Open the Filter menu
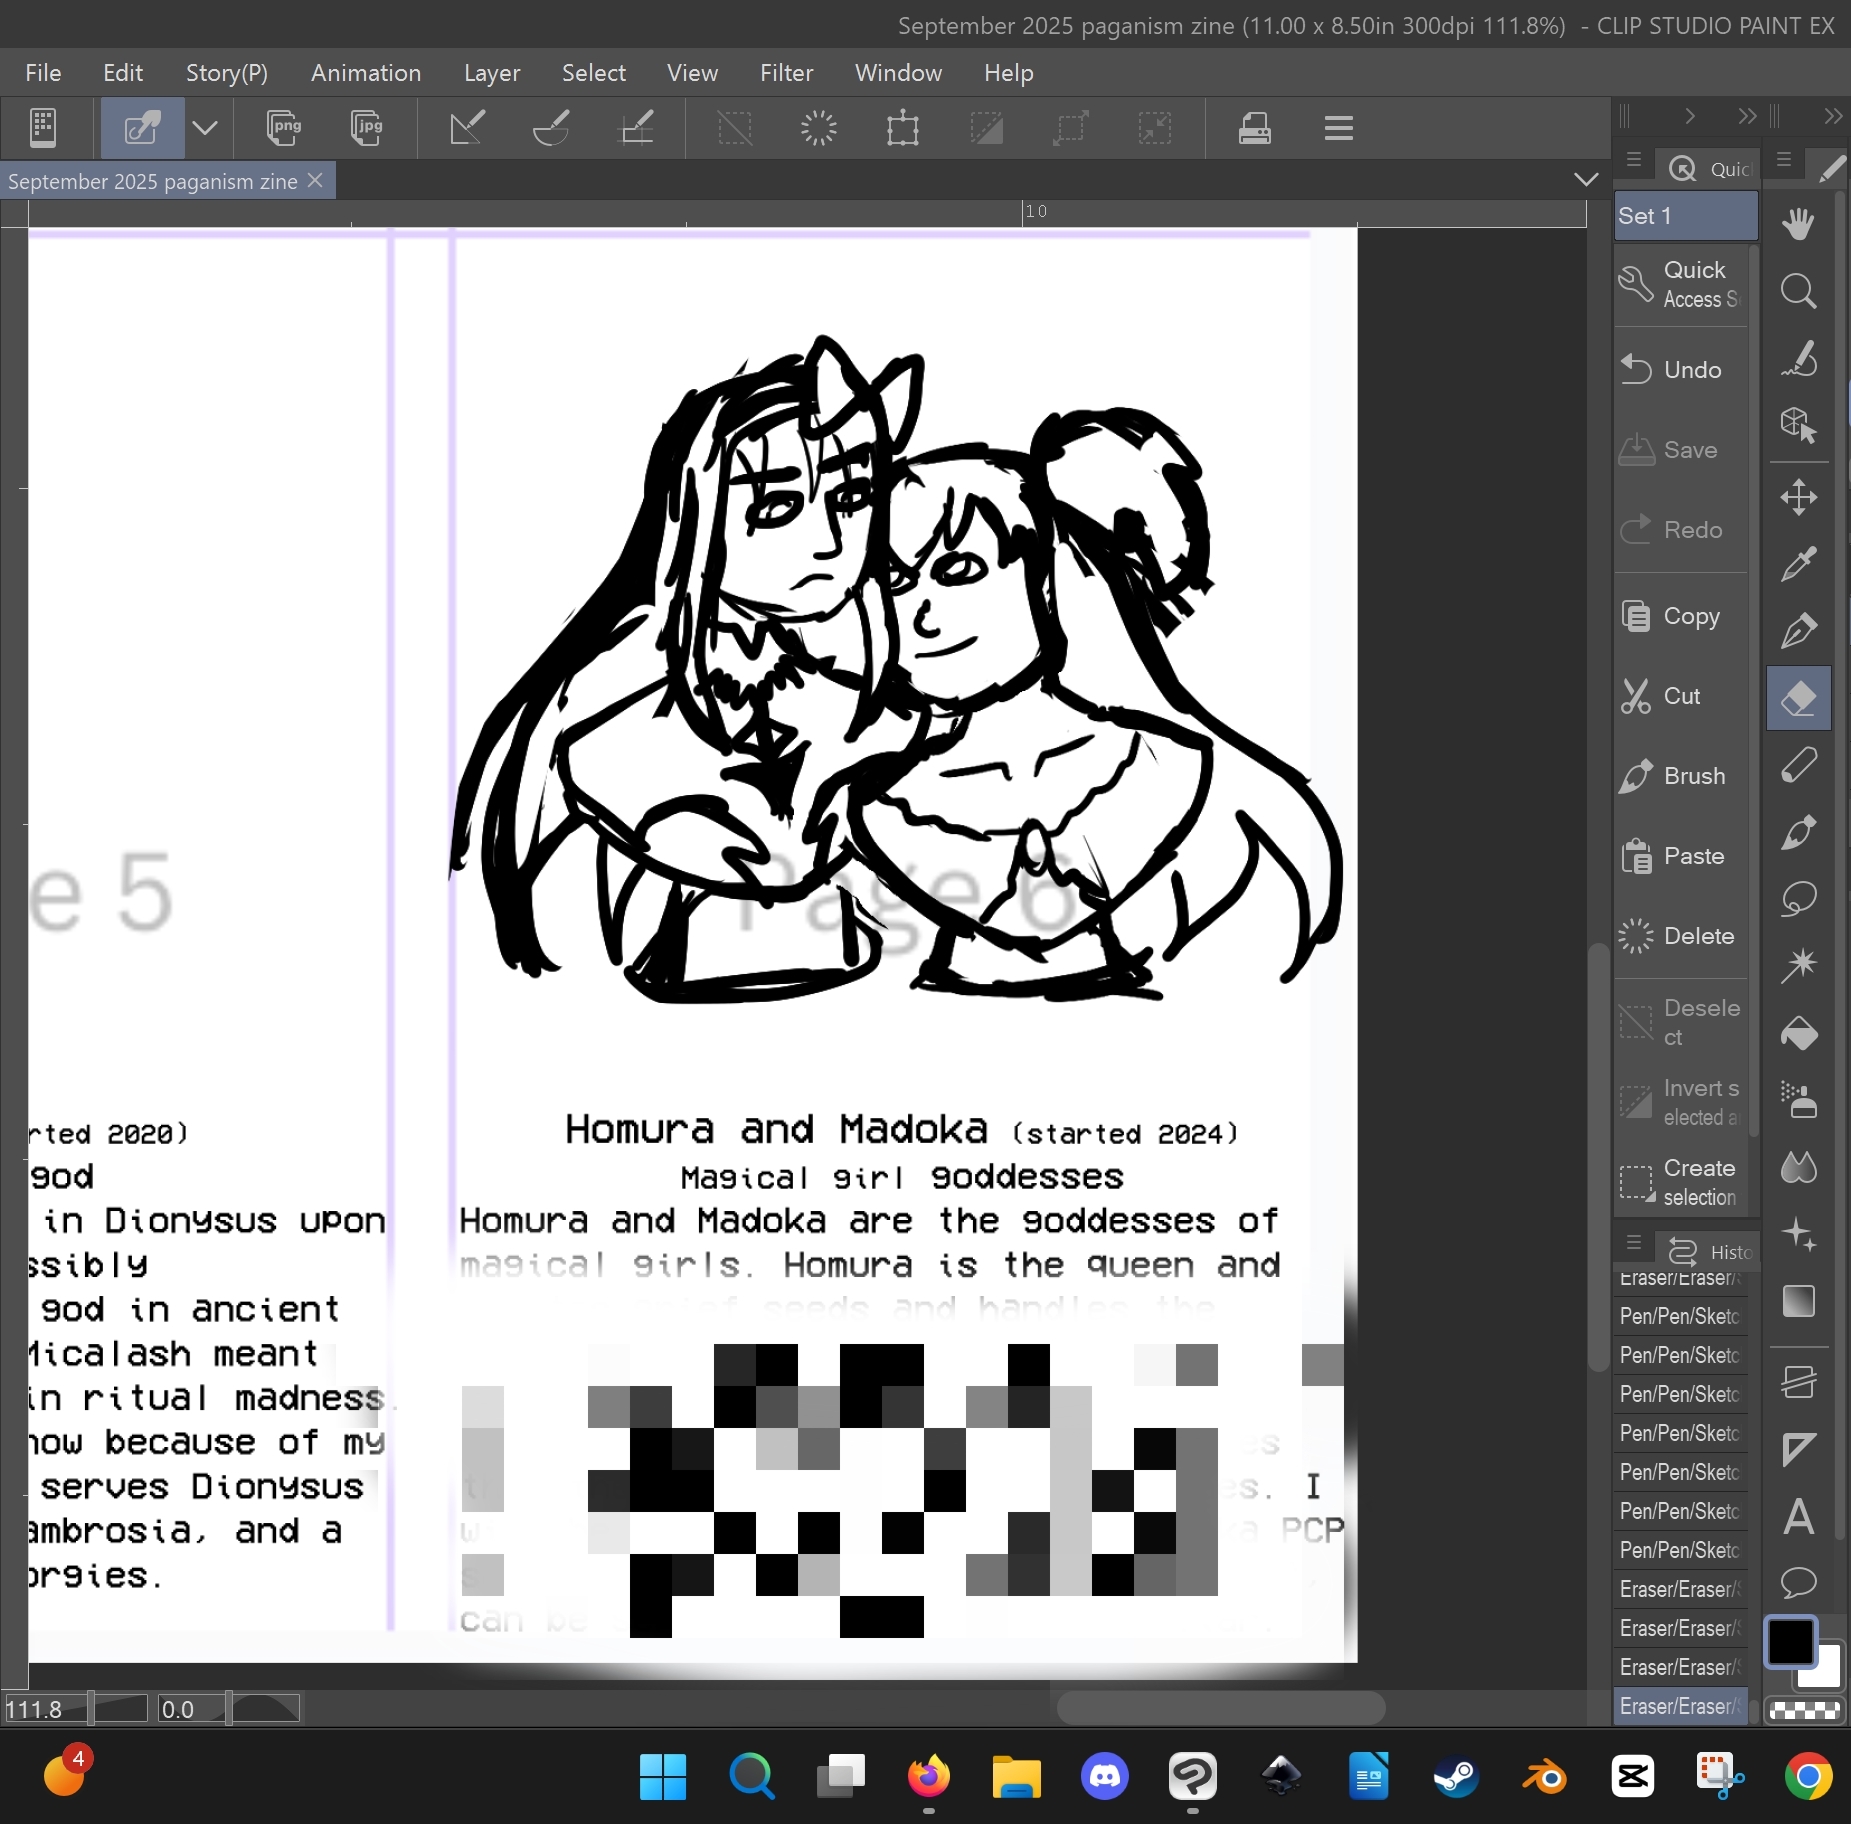This screenshot has width=1851, height=1824. 786,73
